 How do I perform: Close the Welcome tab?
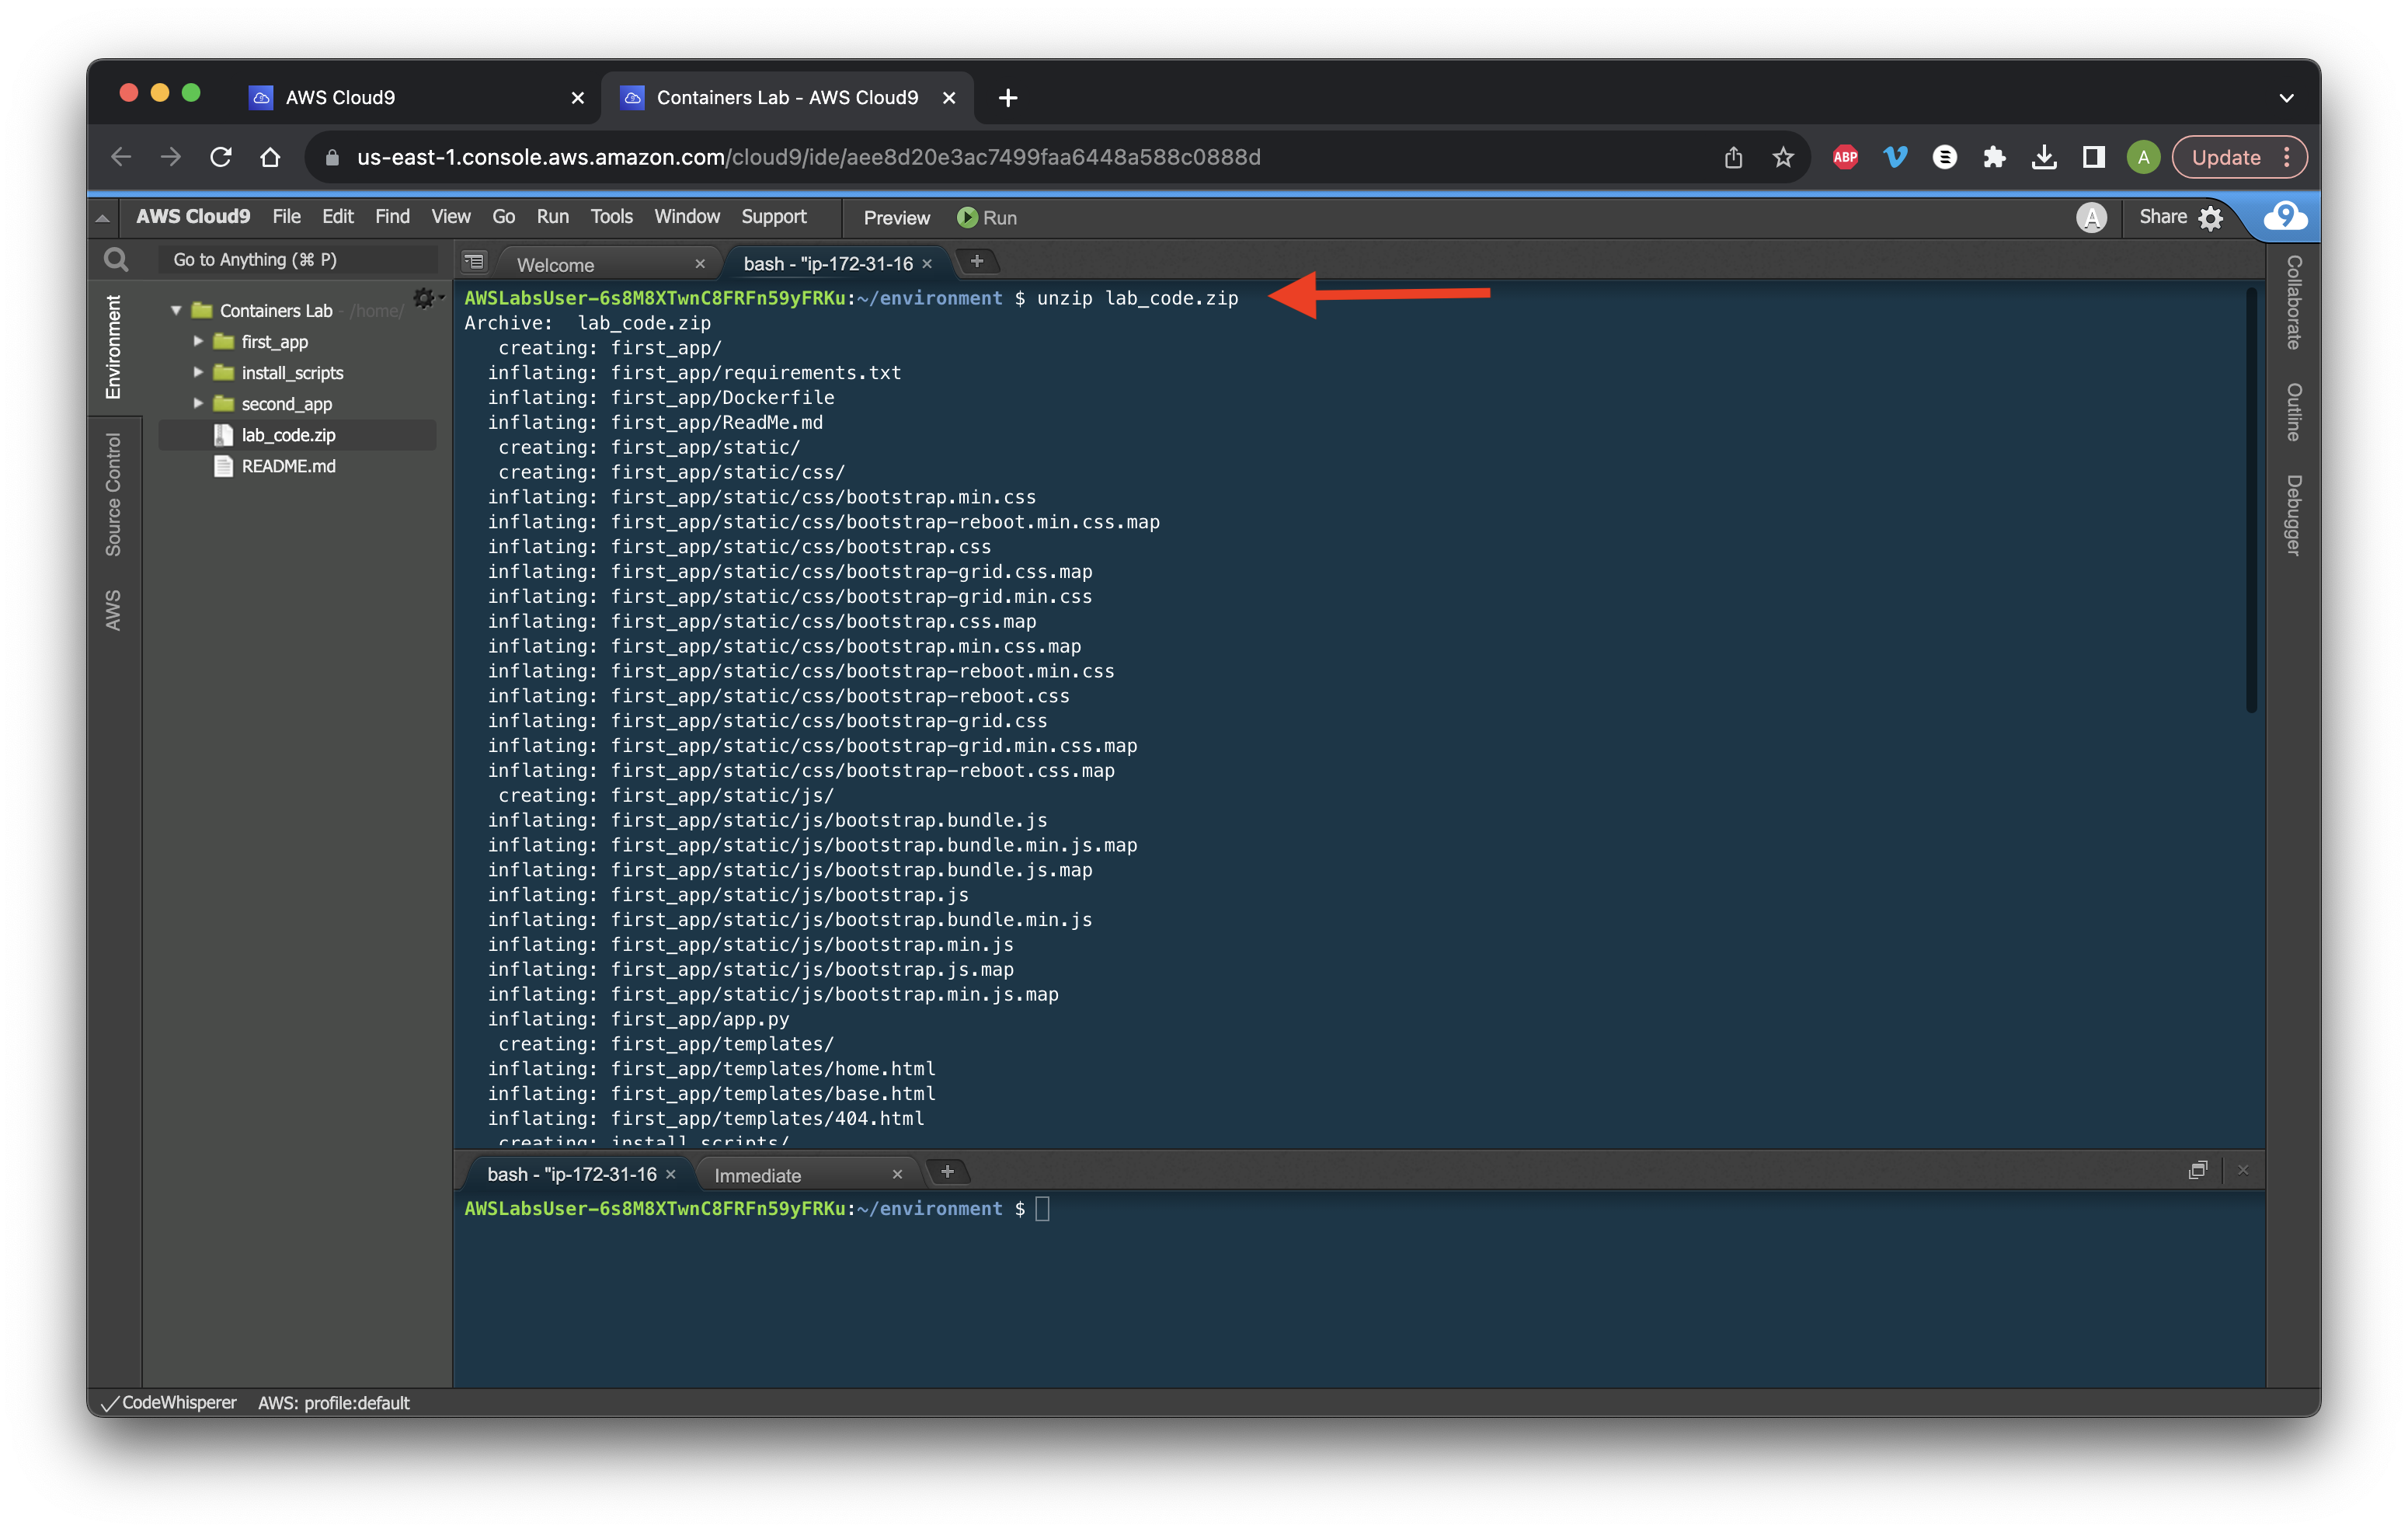point(700,264)
